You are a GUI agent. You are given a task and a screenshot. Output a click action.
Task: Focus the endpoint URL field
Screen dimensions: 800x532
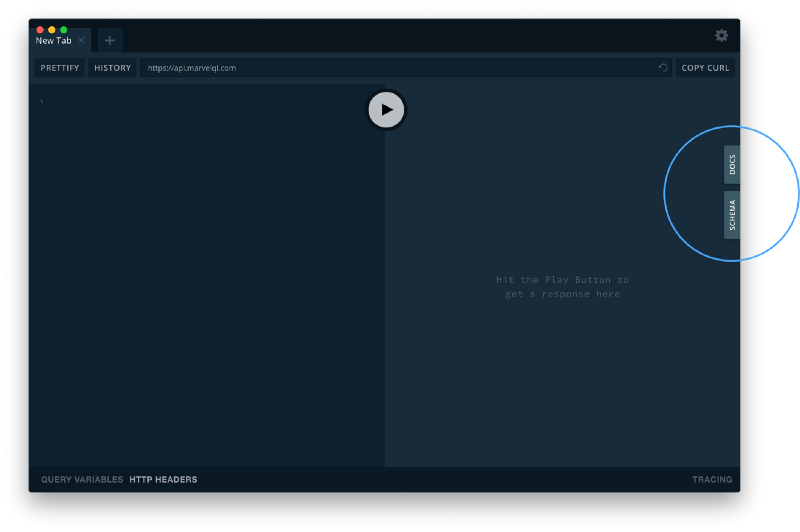pos(406,68)
